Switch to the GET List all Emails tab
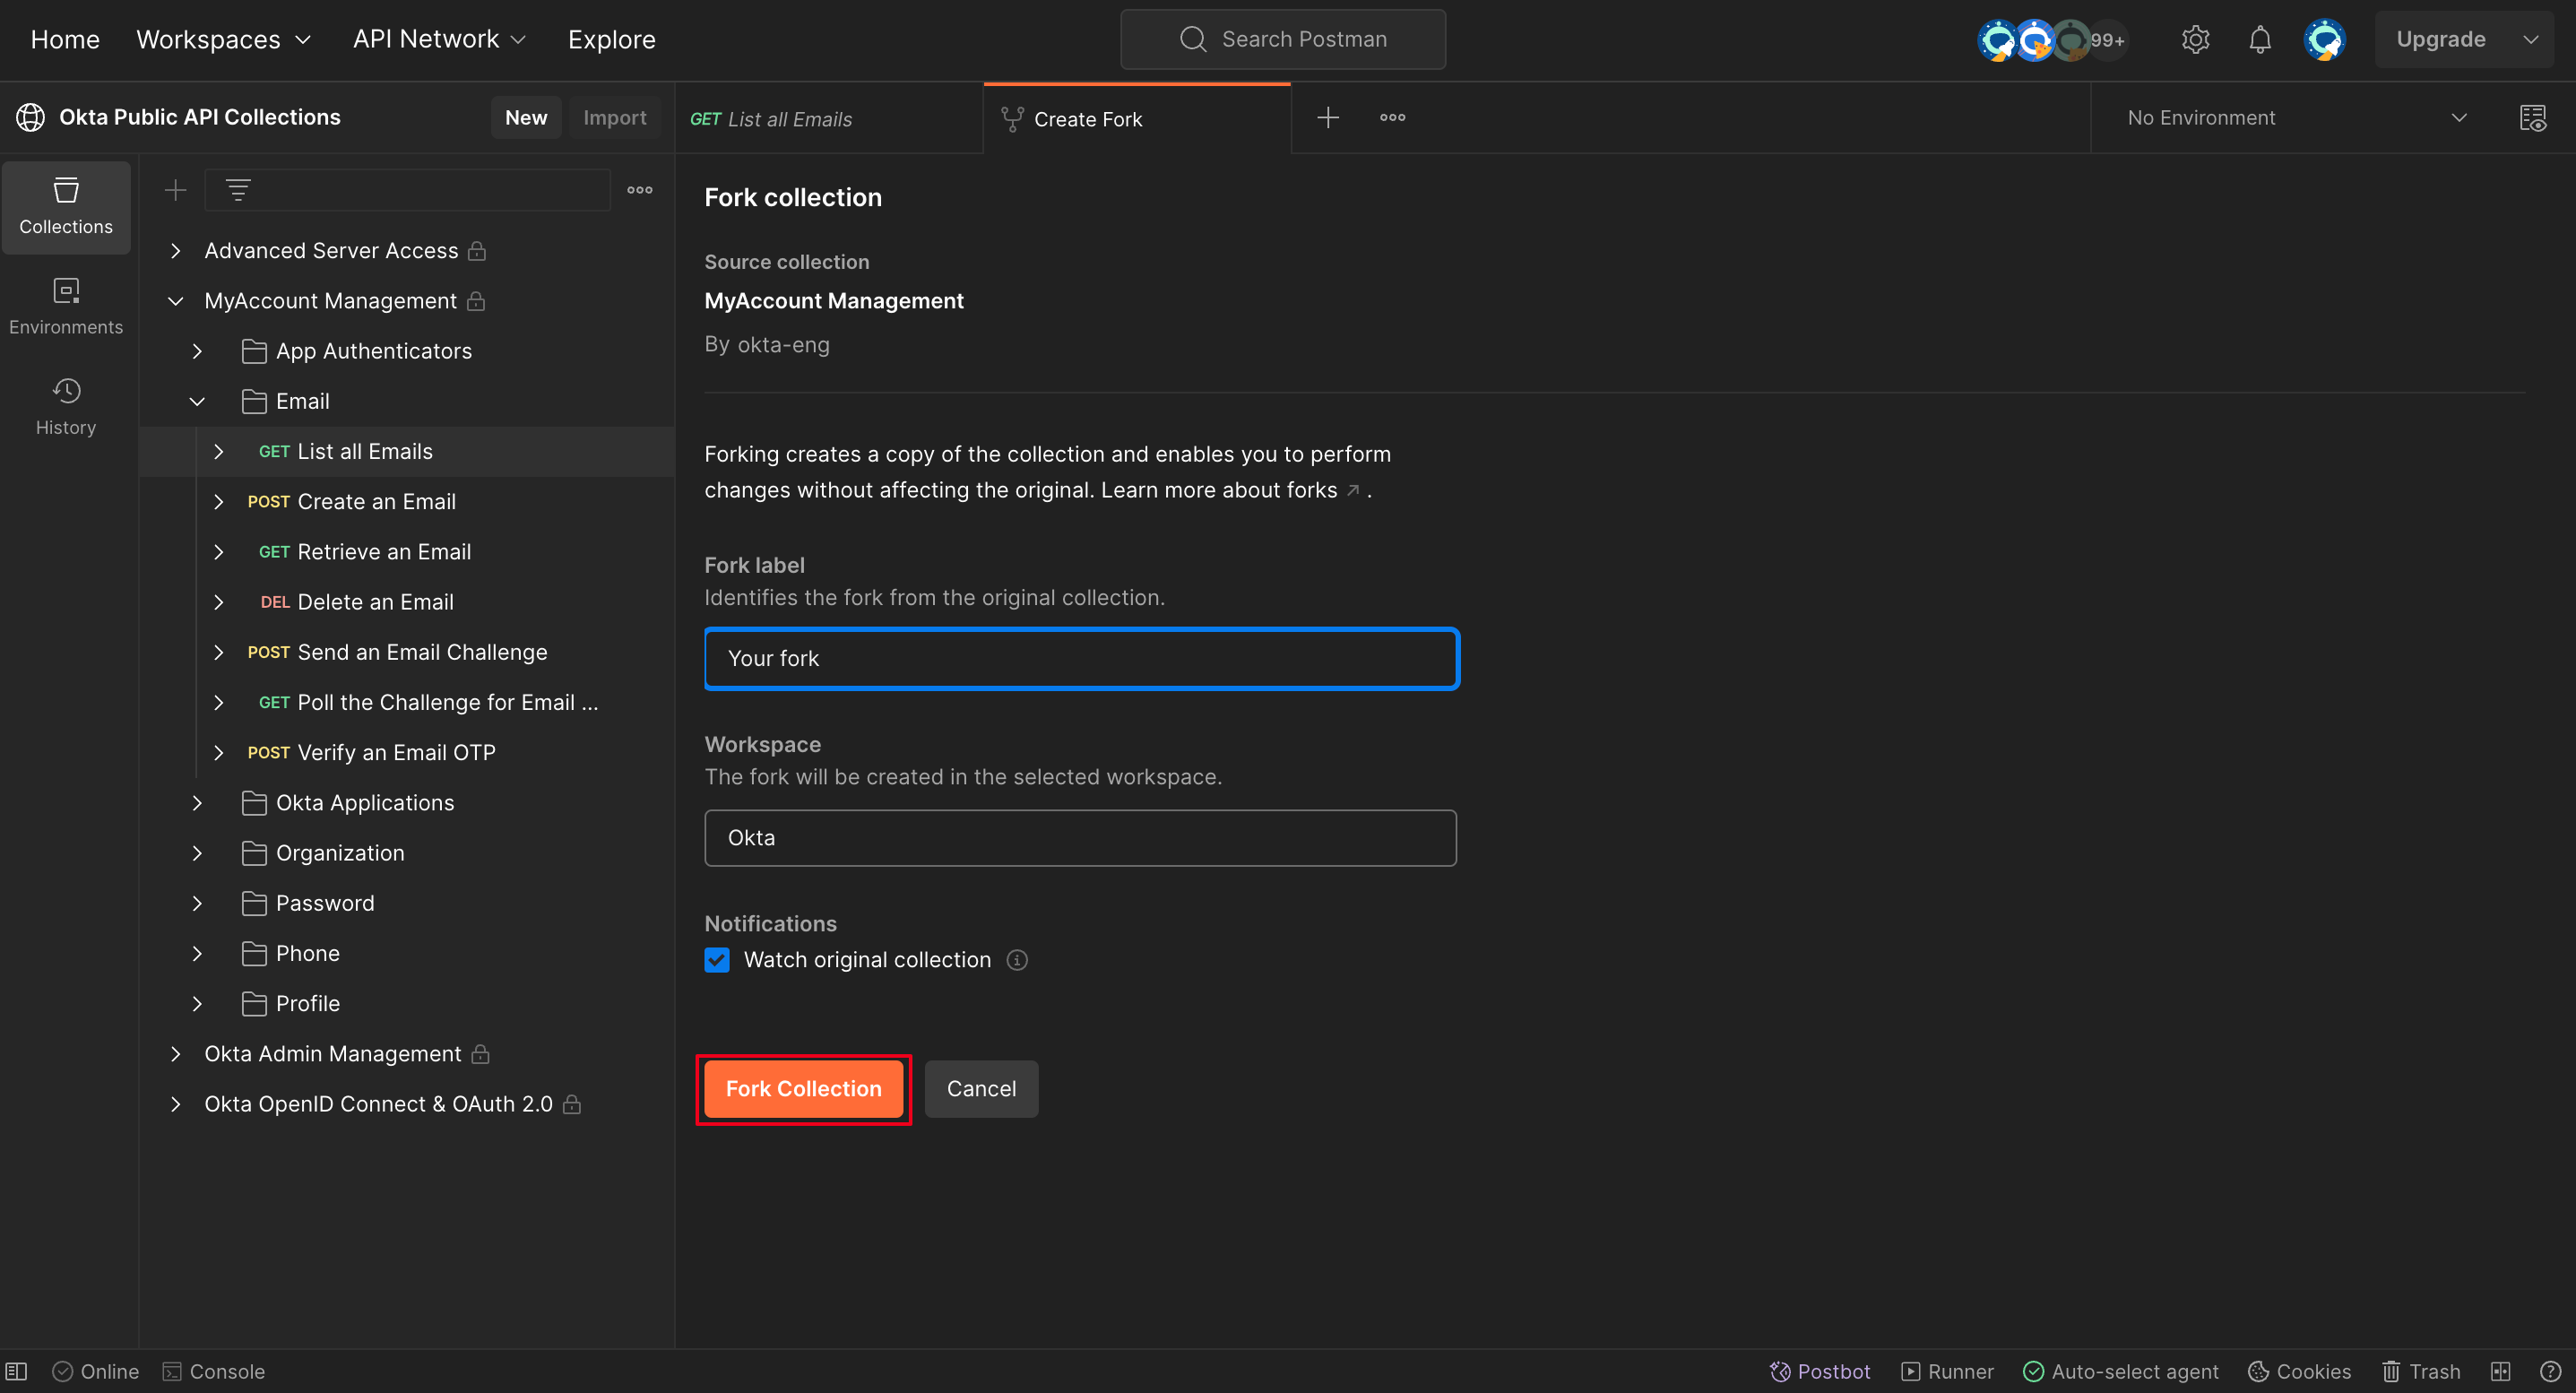The width and height of the screenshot is (2576, 1393). [x=829, y=119]
